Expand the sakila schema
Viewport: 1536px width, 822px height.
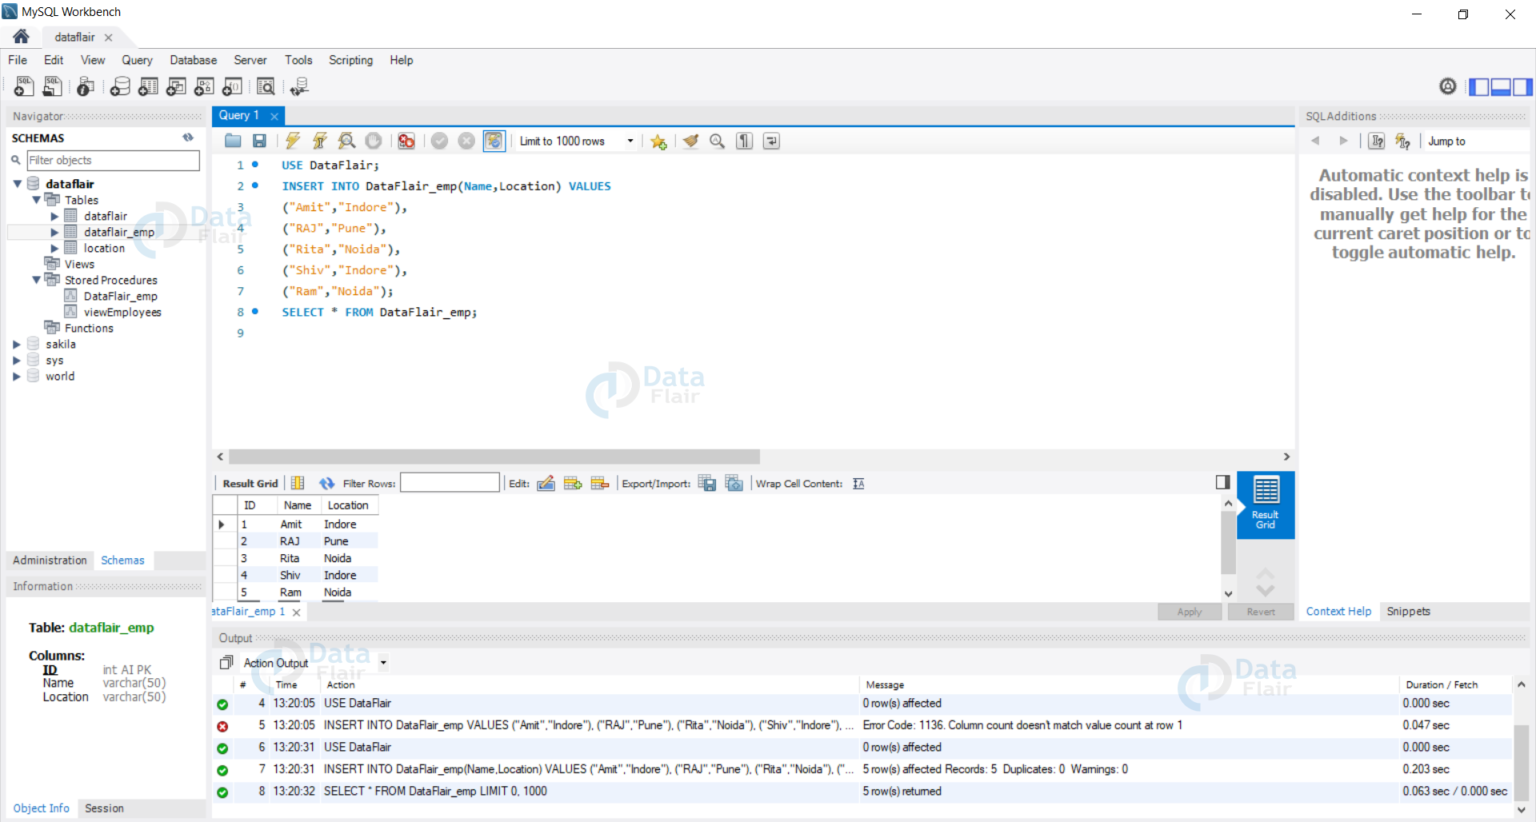(16, 344)
